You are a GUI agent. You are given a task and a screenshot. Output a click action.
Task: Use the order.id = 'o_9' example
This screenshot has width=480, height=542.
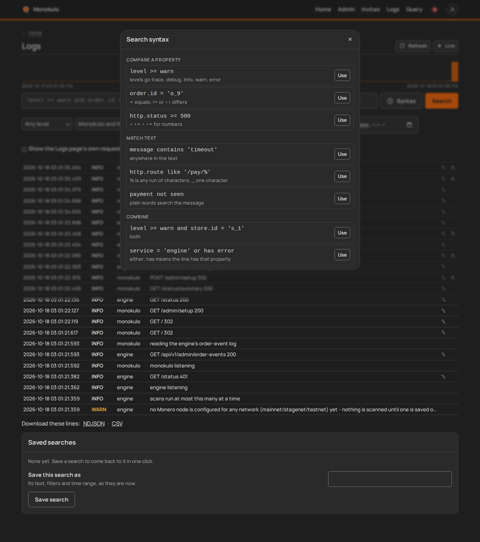pyautogui.click(x=342, y=98)
